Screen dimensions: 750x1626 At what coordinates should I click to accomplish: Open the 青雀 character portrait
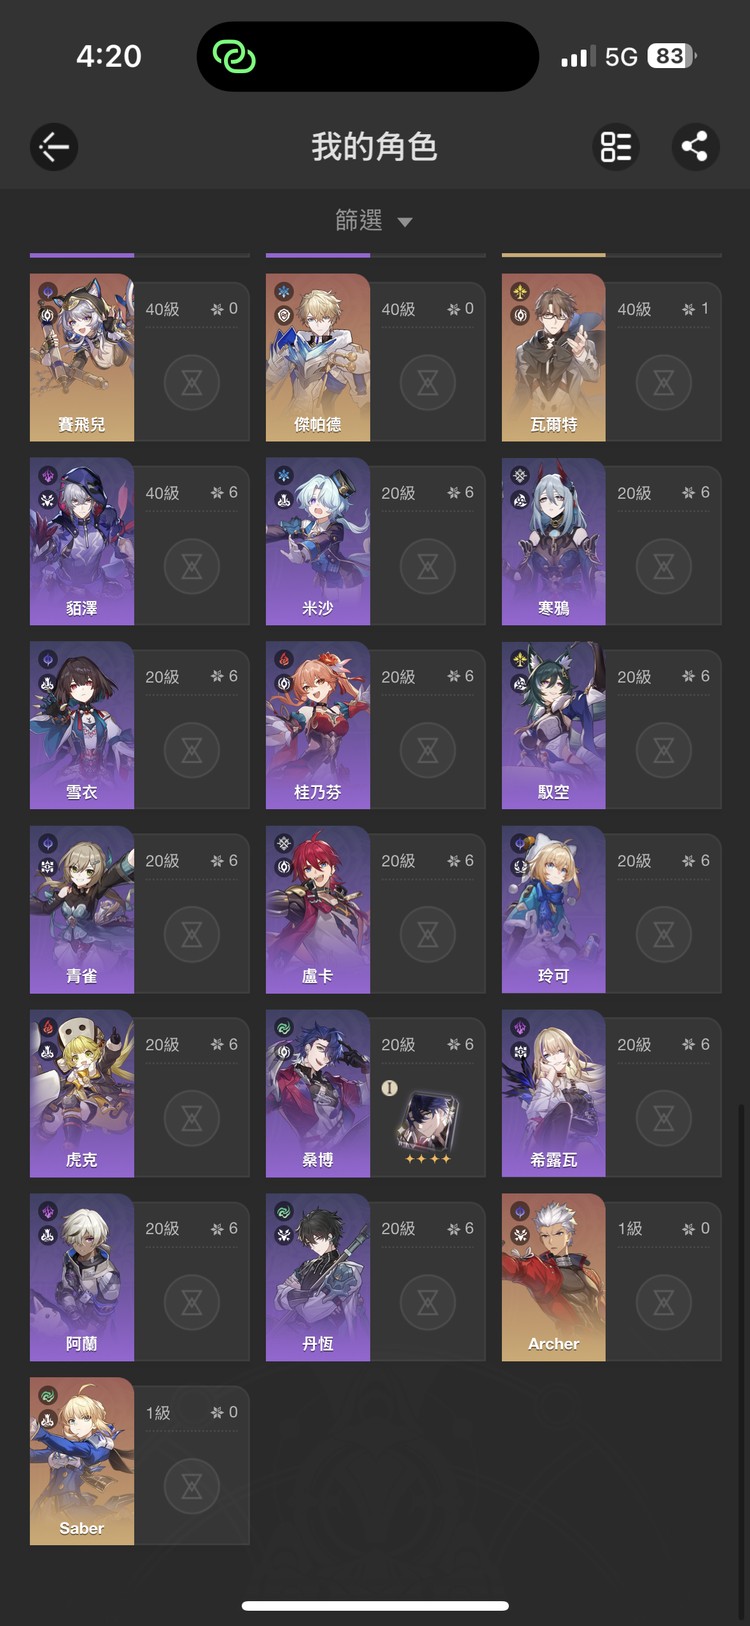coord(82,909)
